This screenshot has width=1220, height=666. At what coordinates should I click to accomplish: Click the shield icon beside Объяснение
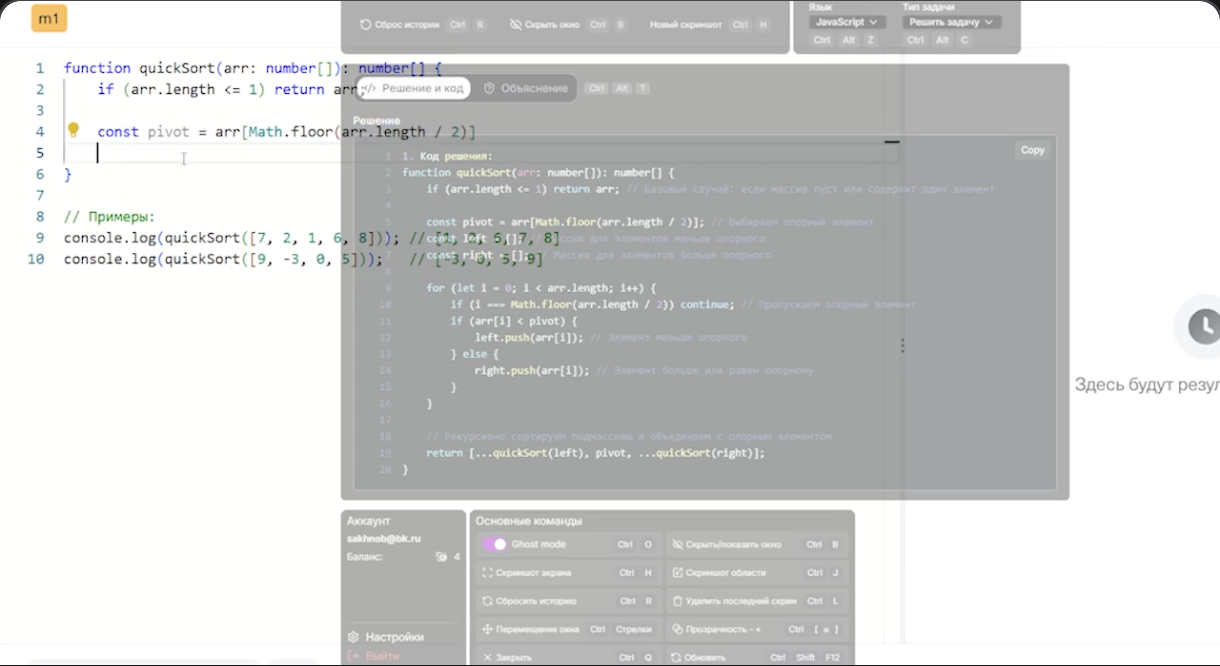(489, 88)
